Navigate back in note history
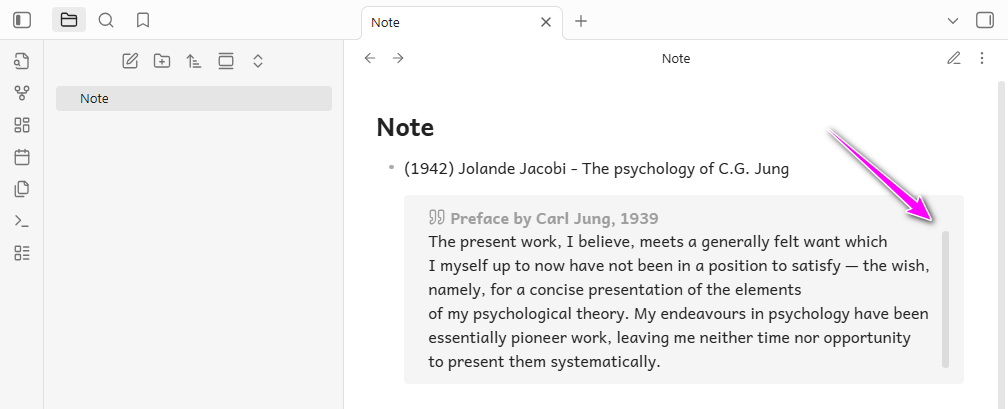 (x=370, y=58)
